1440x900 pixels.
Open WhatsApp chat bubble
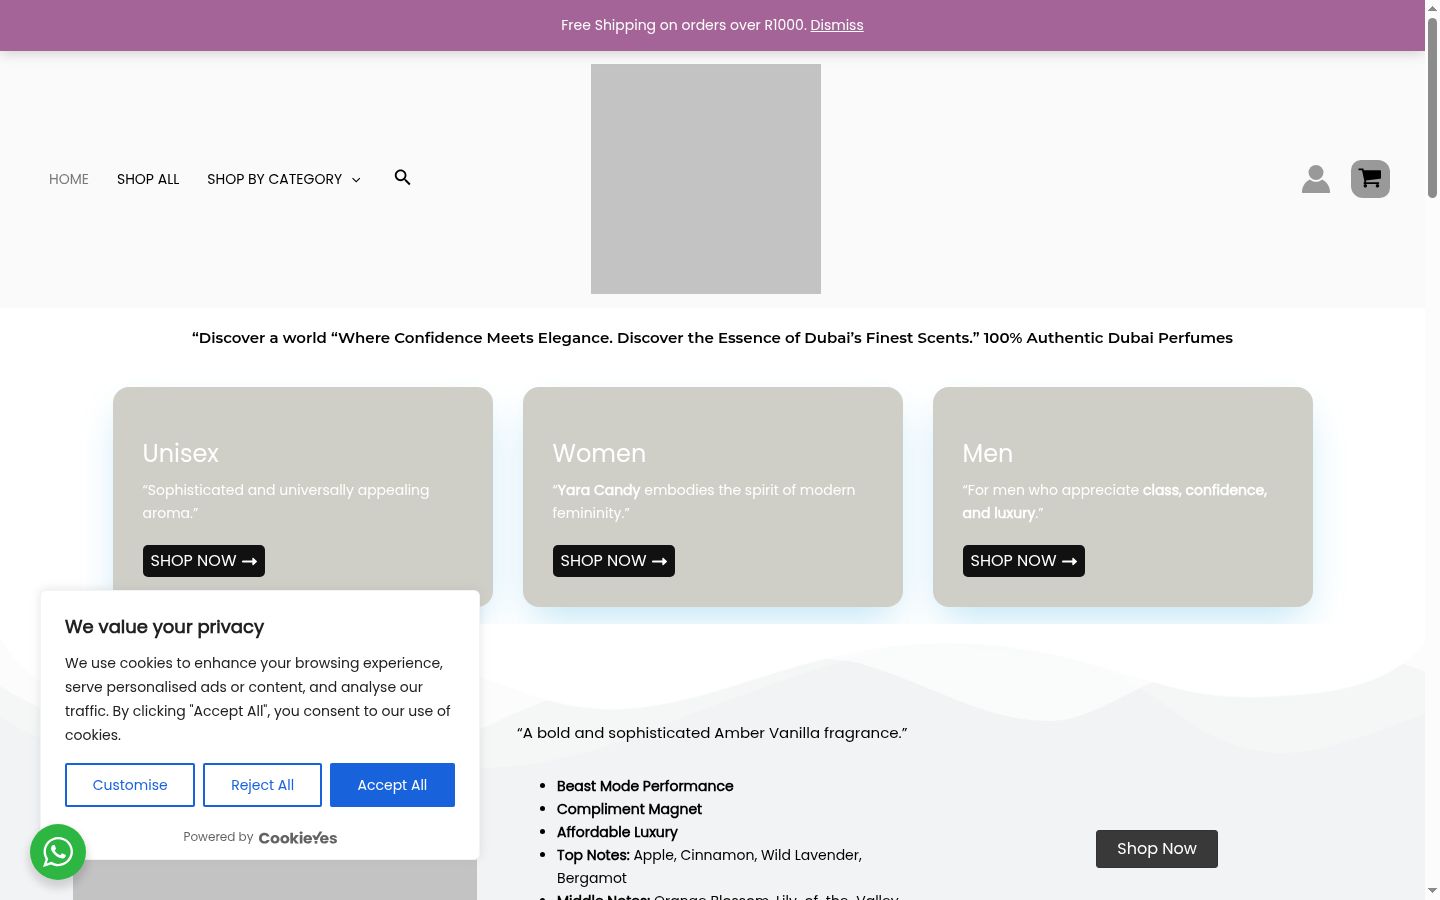pos(58,852)
